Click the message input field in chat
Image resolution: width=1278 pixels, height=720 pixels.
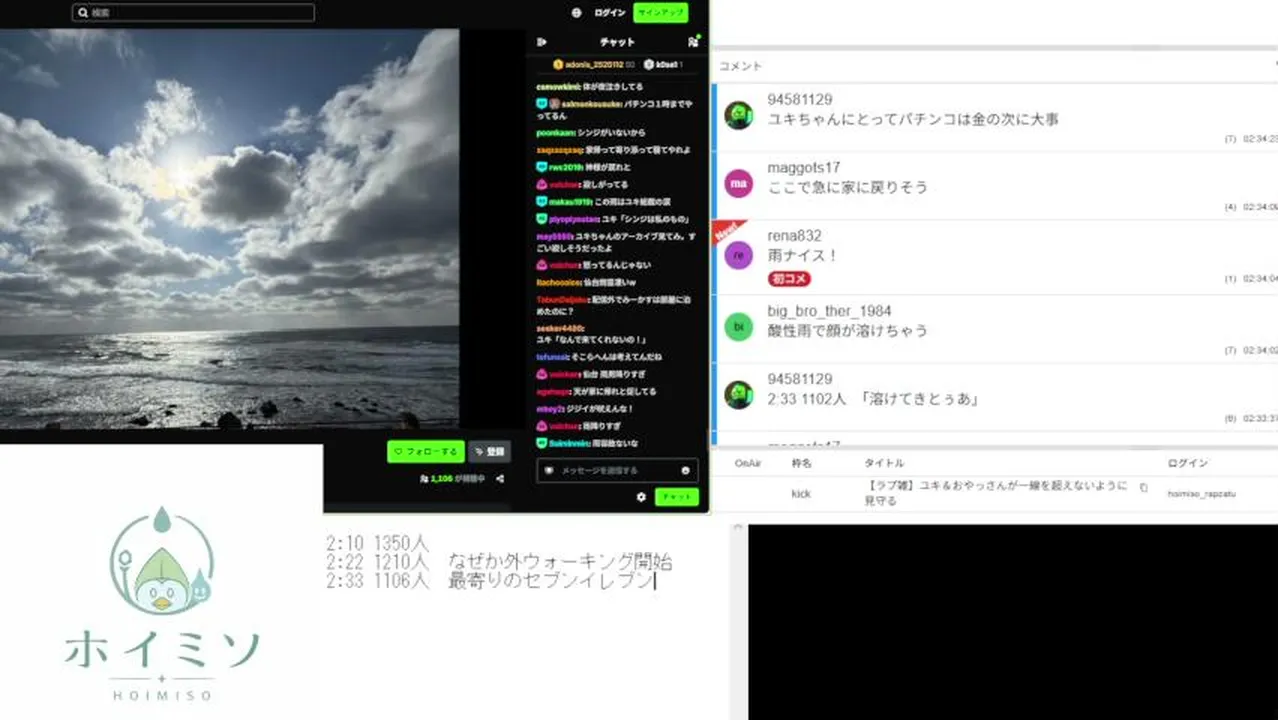(617, 470)
